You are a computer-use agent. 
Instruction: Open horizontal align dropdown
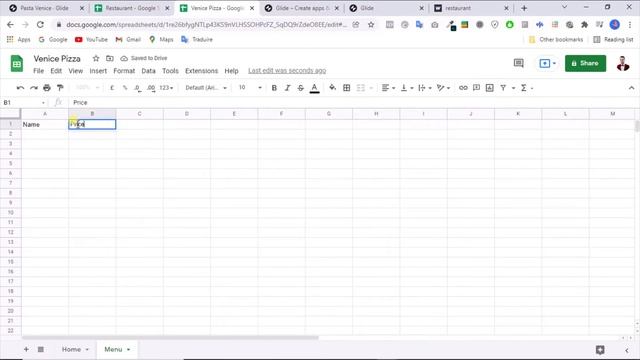tap(388, 88)
